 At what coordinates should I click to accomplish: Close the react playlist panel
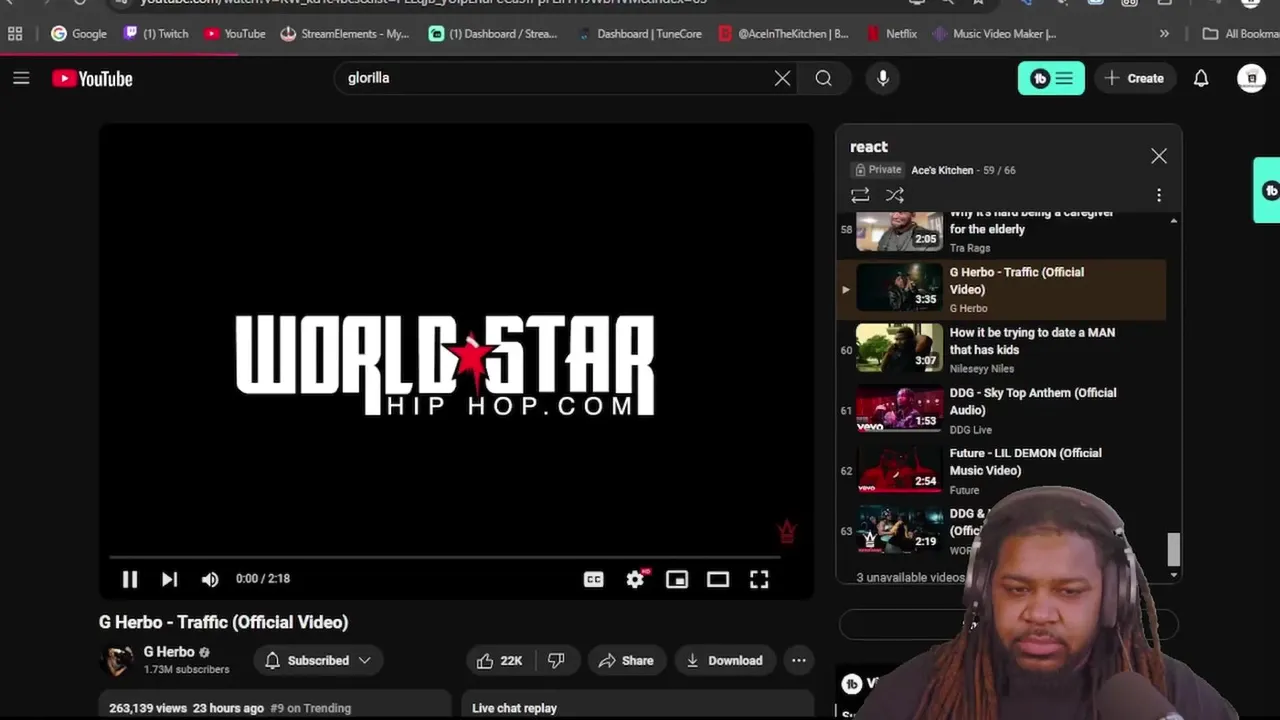[x=1158, y=156]
